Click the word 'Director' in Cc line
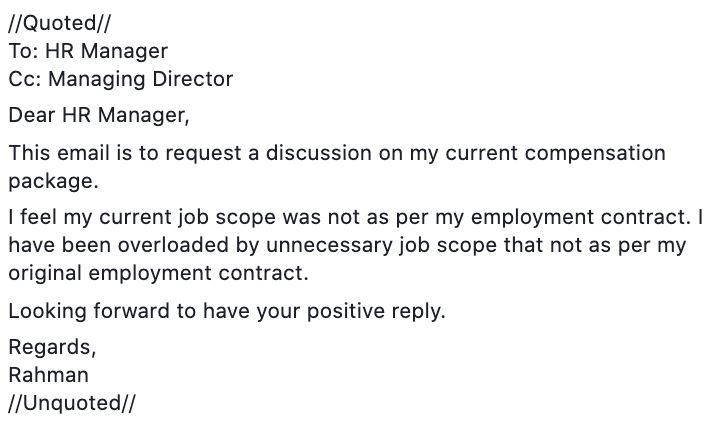Viewport: 722px width, 428px height. [193, 79]
